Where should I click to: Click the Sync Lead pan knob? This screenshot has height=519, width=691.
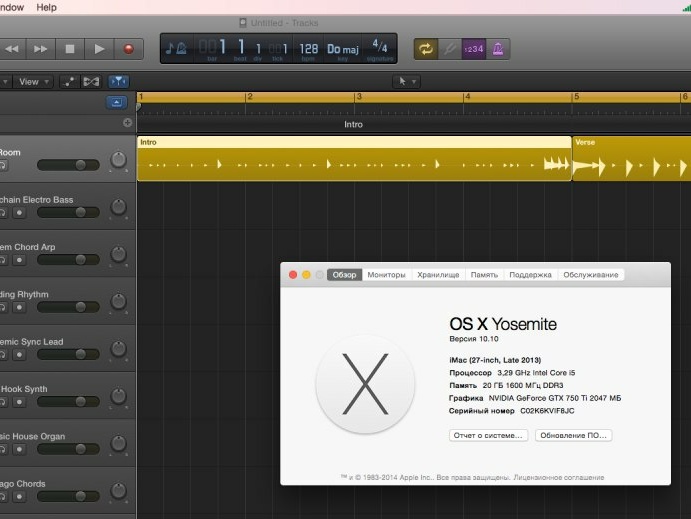click(119, 349)
